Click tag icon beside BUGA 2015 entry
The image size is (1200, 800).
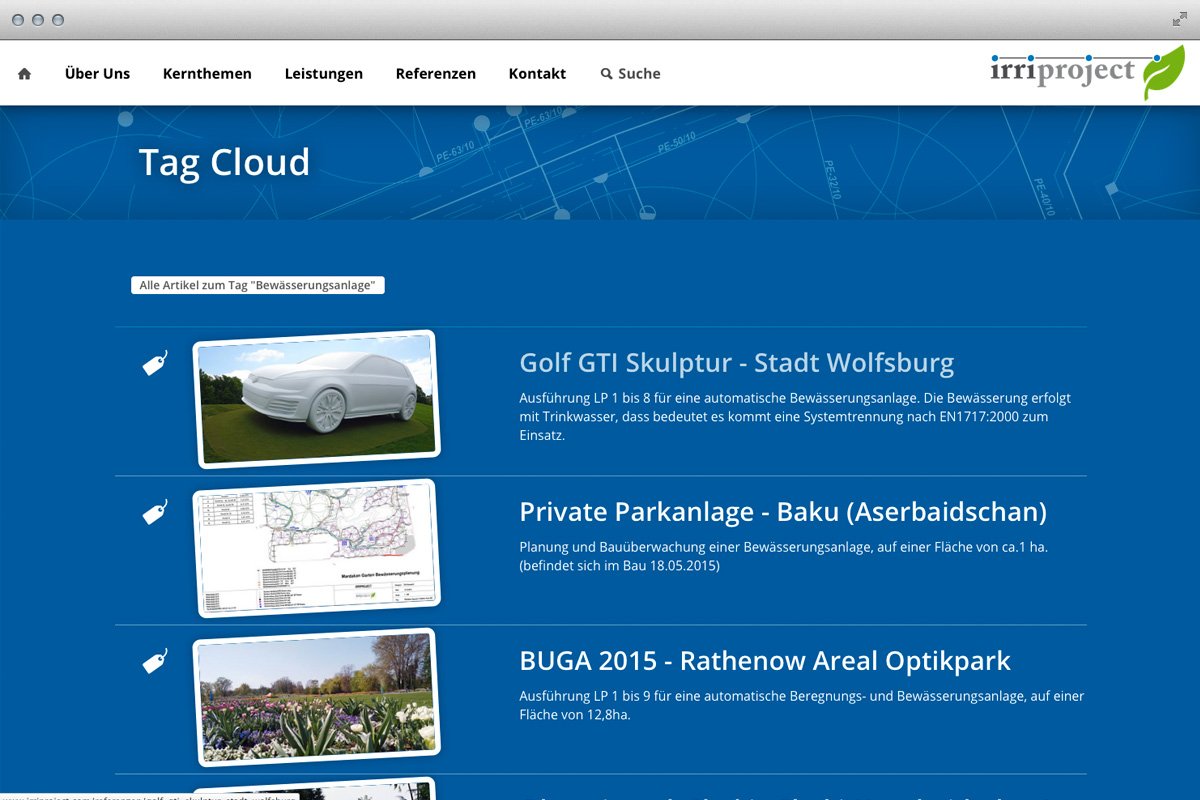click(x=155, y=661)
